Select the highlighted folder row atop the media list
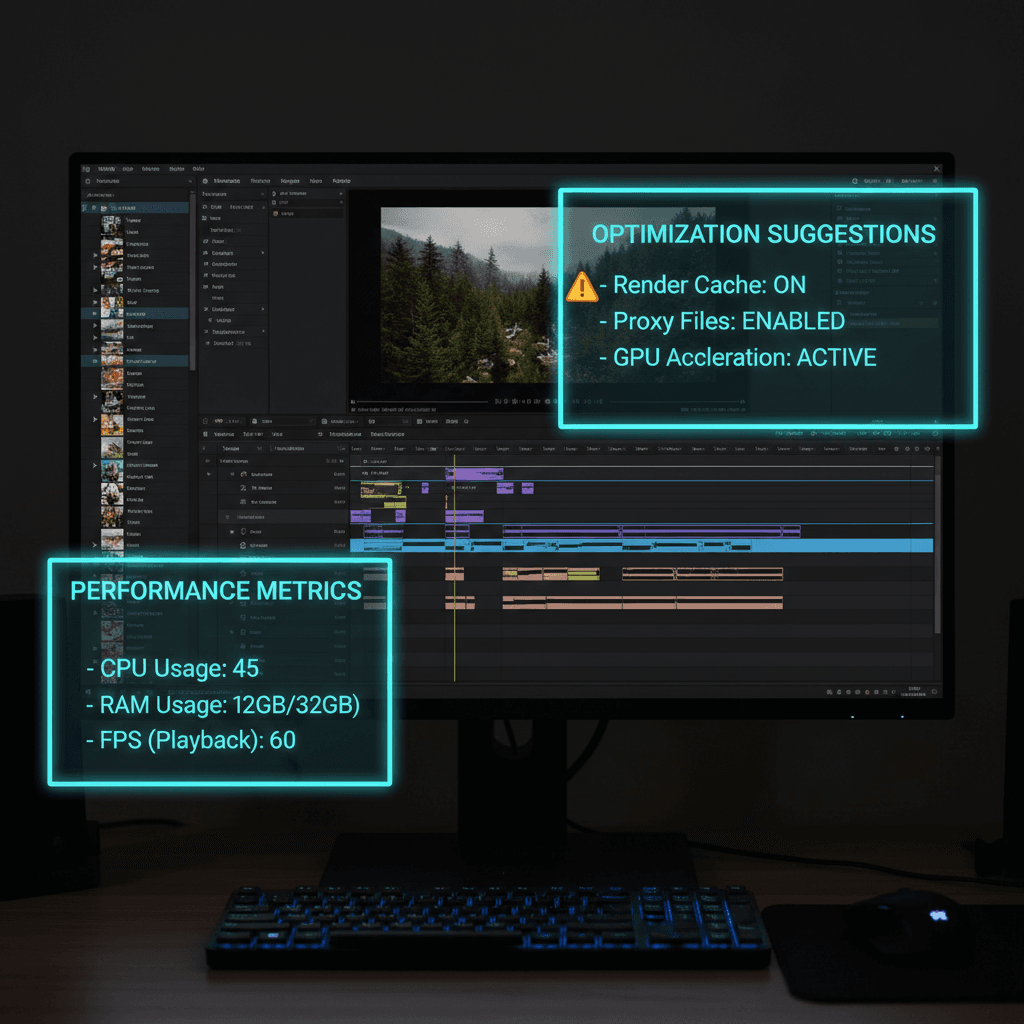This screenshot has width=1024, height=1024. coord(135,208)
